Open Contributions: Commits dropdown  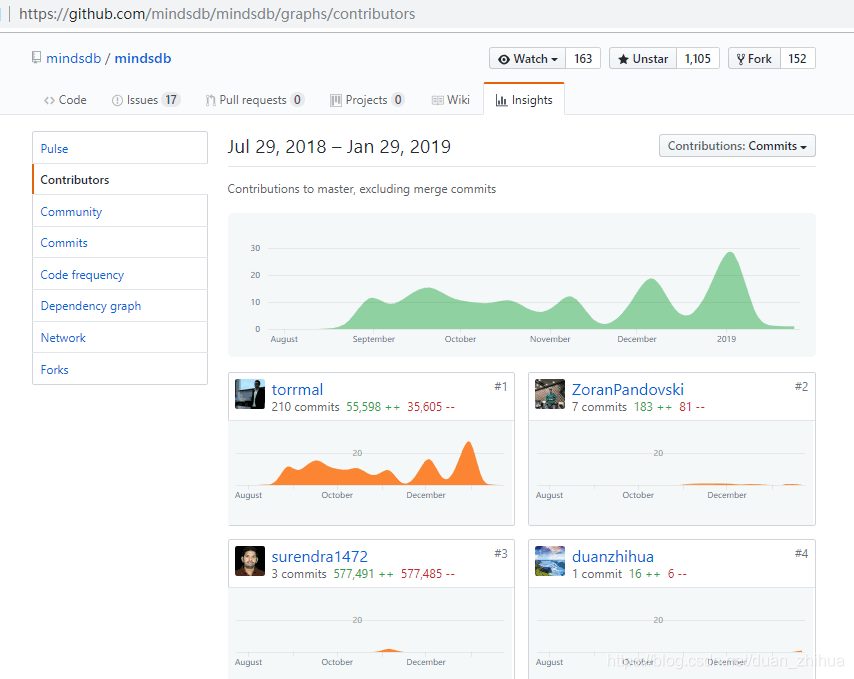coord(737,146)
